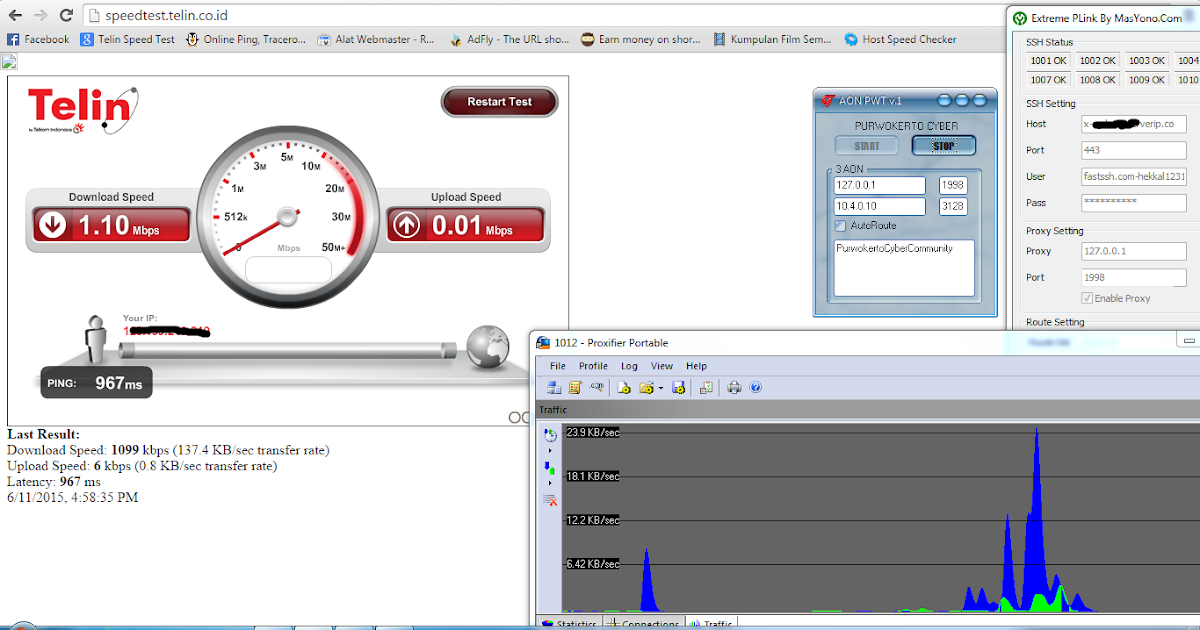Open the Earn money on short bookmark
1200x630 pixels.
coord(642,40)
